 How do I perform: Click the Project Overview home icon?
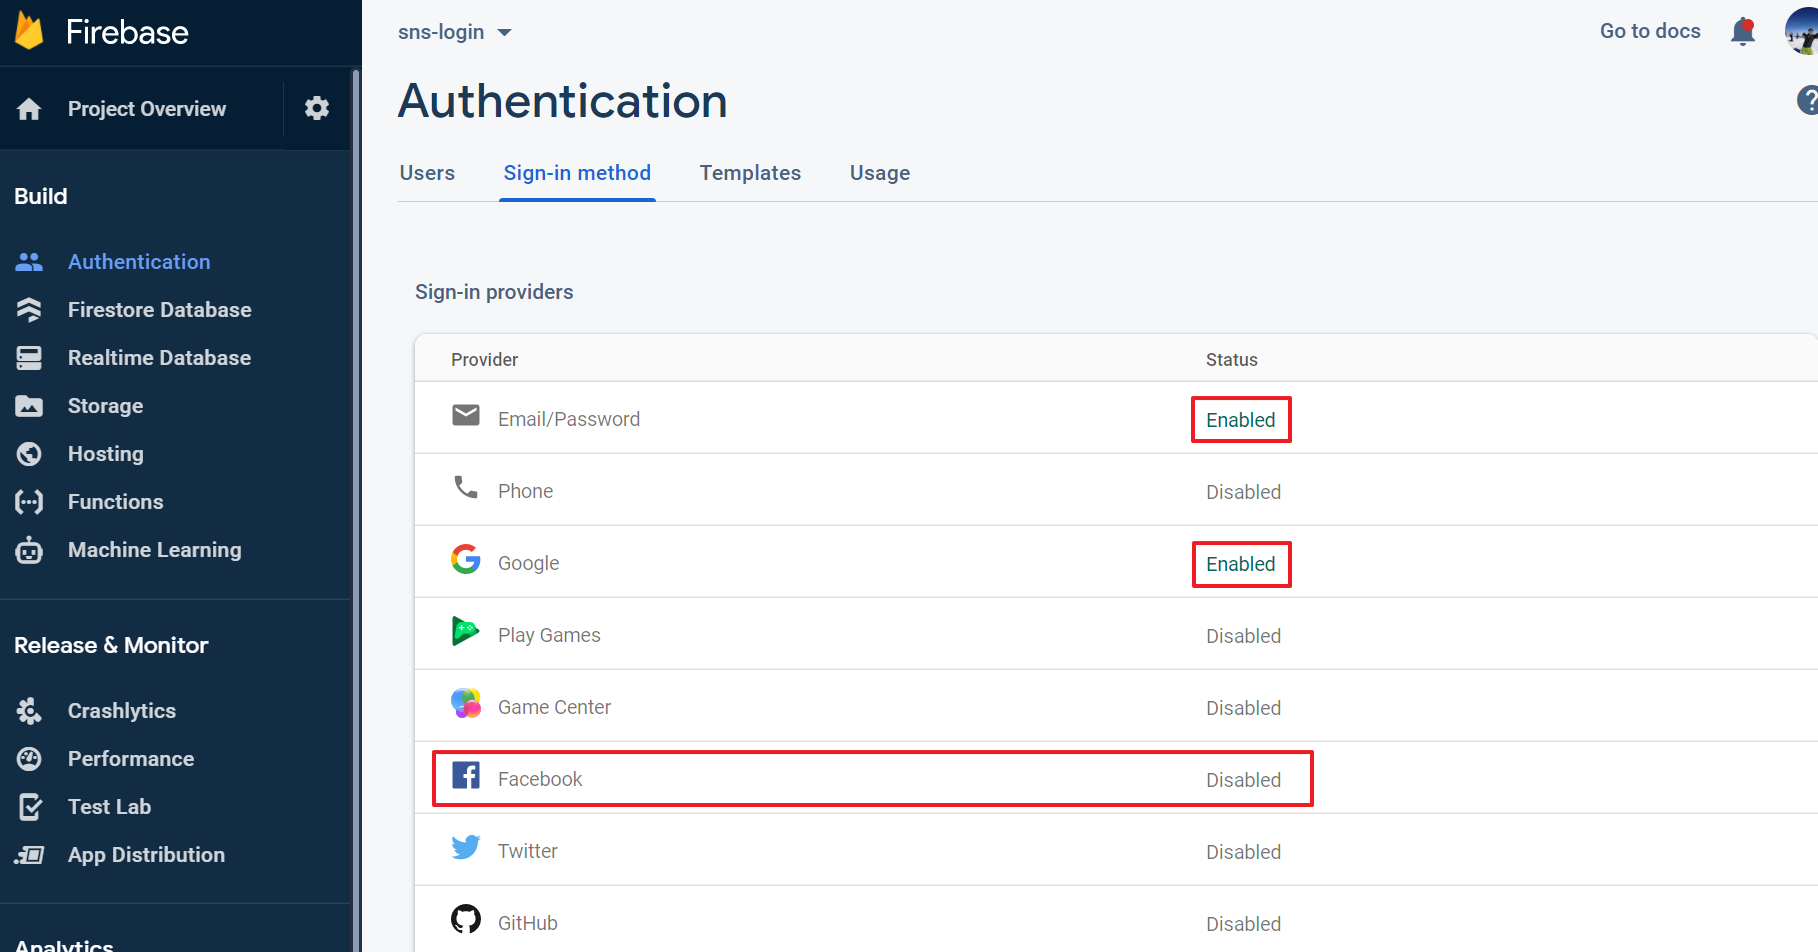(29, 109)
